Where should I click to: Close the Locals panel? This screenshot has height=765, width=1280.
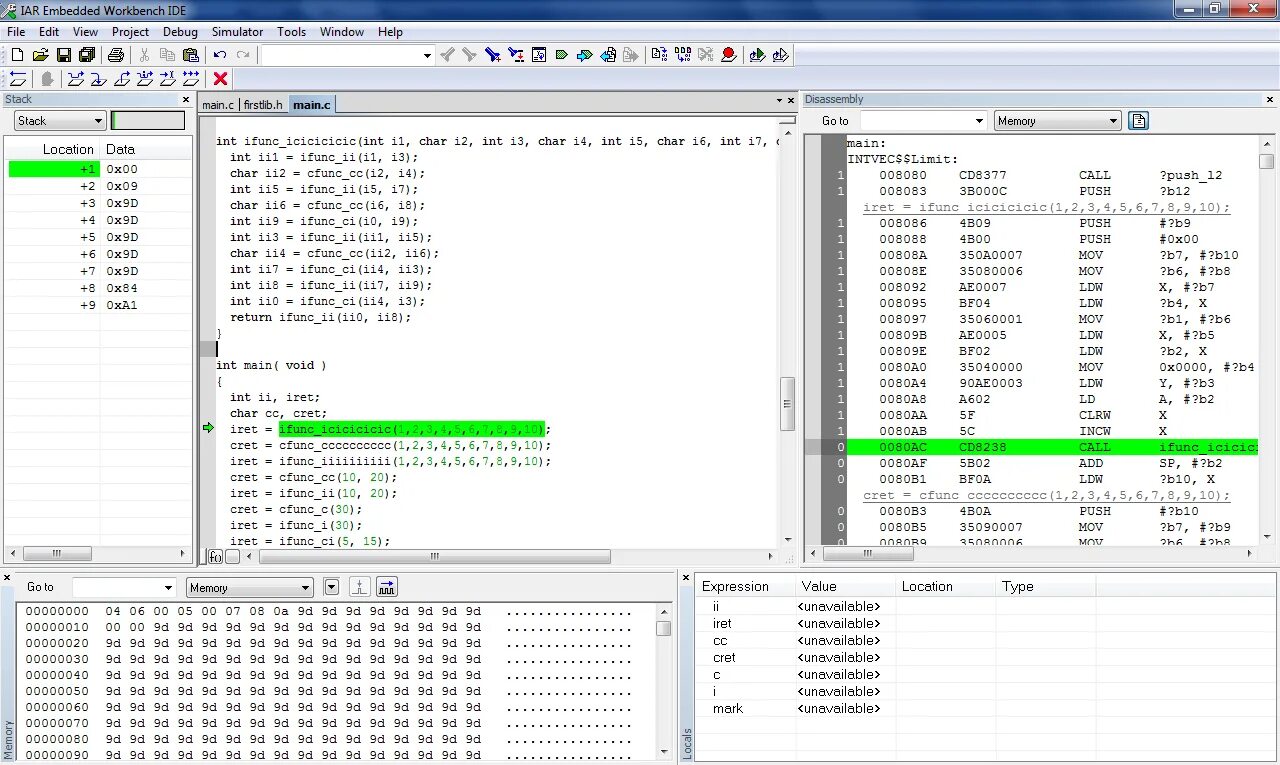click(686, 577)
